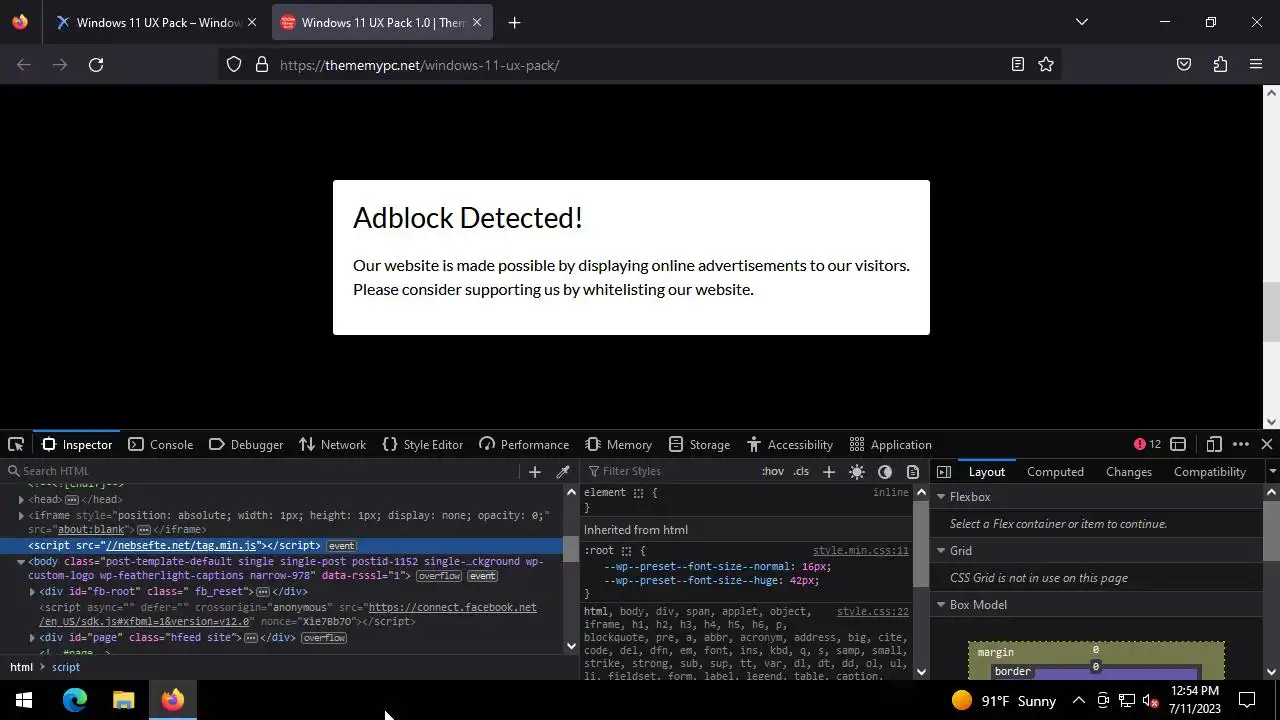Screen dimensions: 1280x720
Task: Grab a color with the eyedropper
Action: click(x=563, y=471)
